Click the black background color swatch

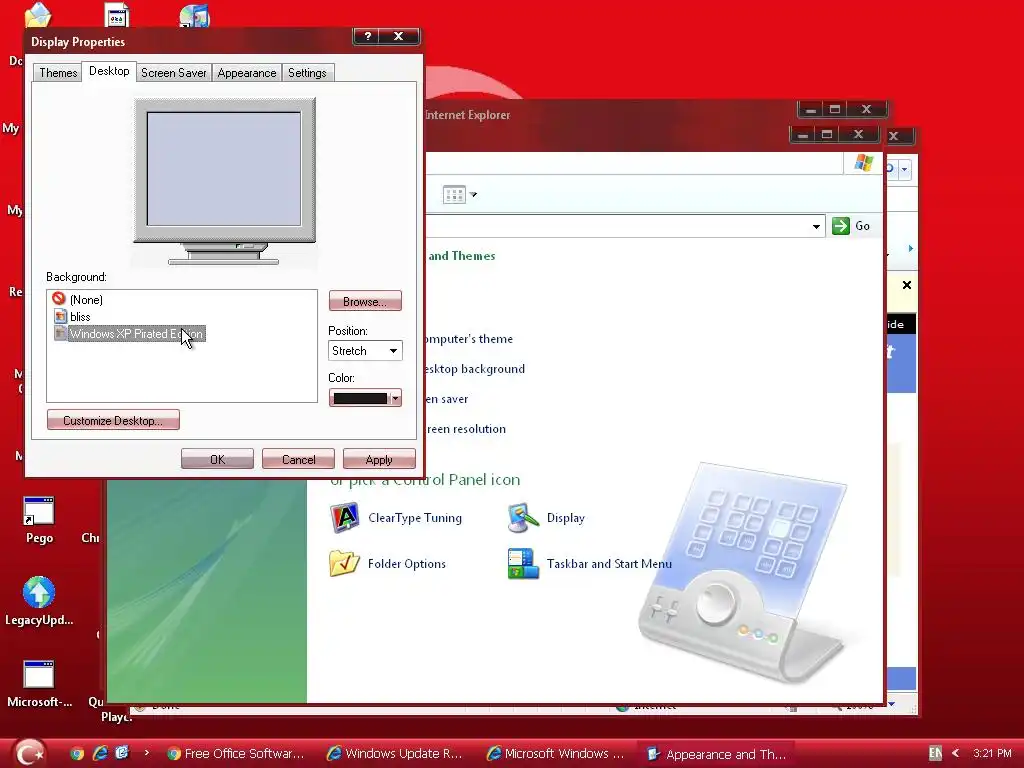point(360,398)
